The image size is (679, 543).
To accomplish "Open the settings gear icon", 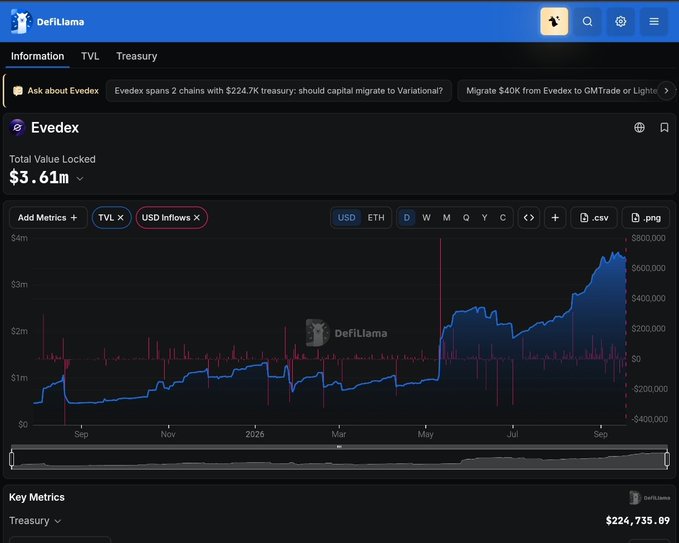I will (621, 21).
